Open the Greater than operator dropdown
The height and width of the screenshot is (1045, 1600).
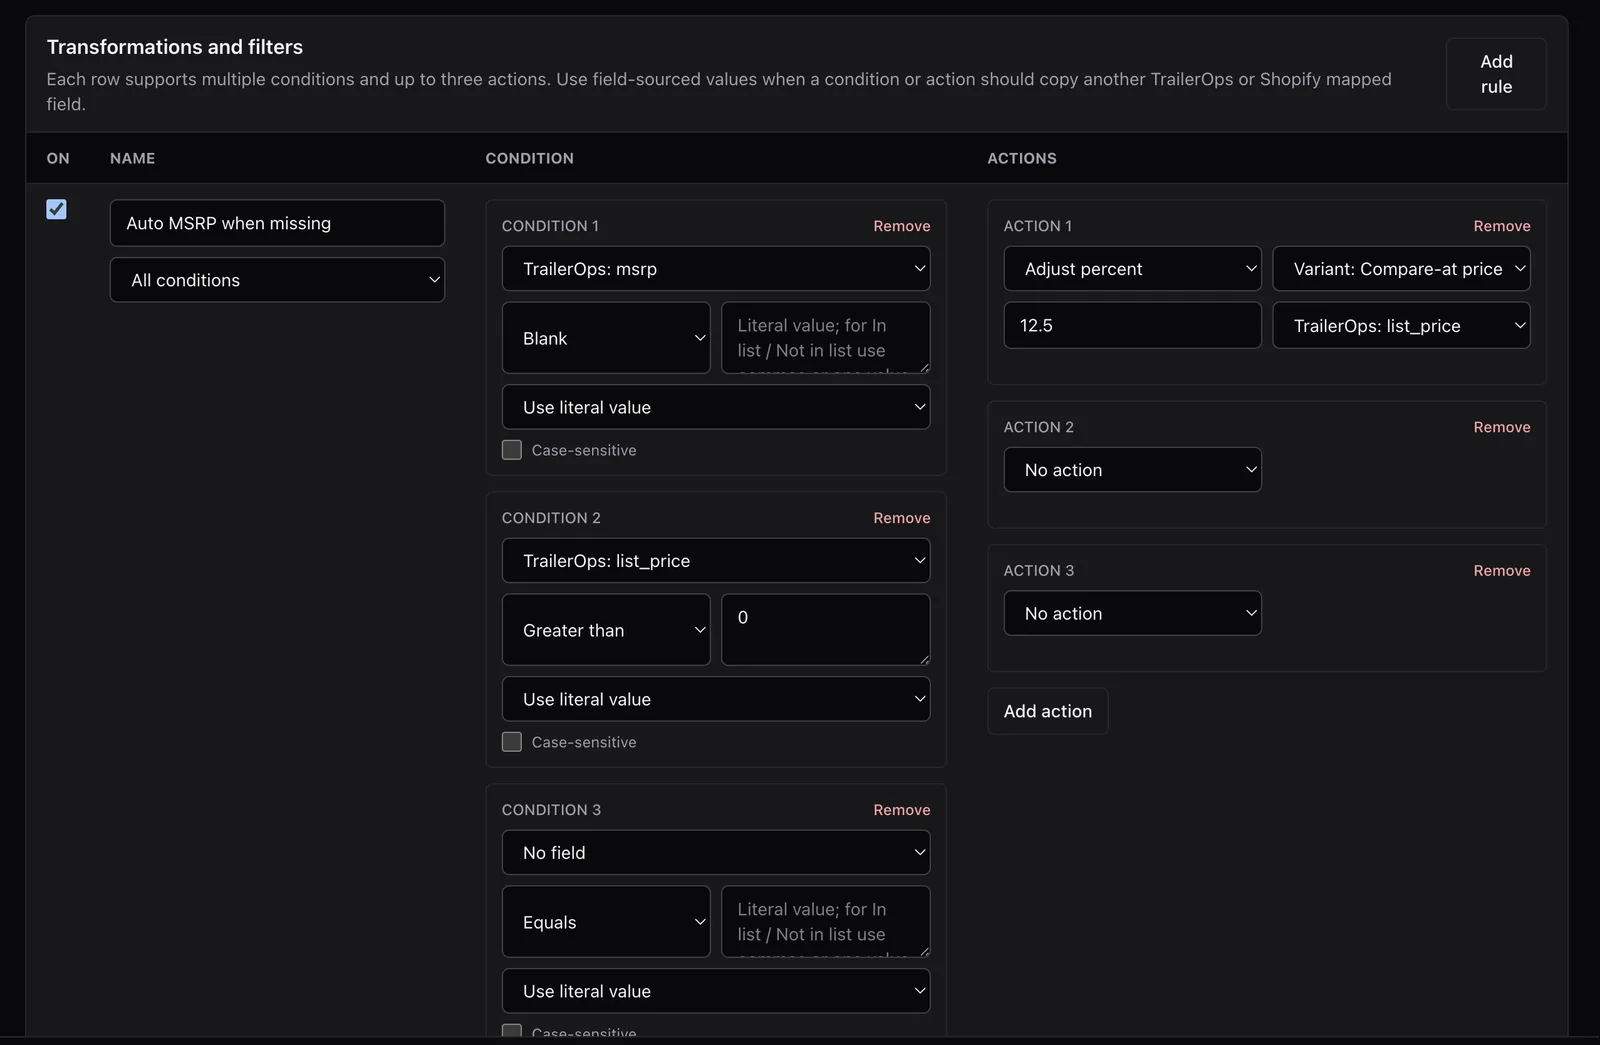pyautogui.click(x=606, y=630)
